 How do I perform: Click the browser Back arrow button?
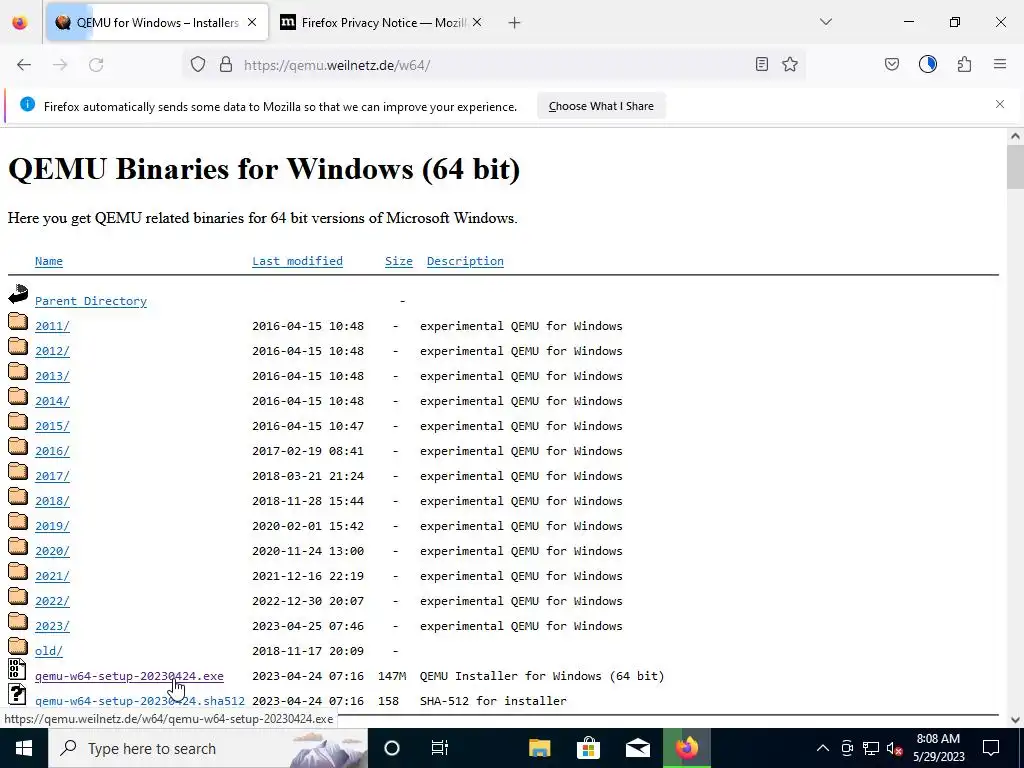click(24, 65)
